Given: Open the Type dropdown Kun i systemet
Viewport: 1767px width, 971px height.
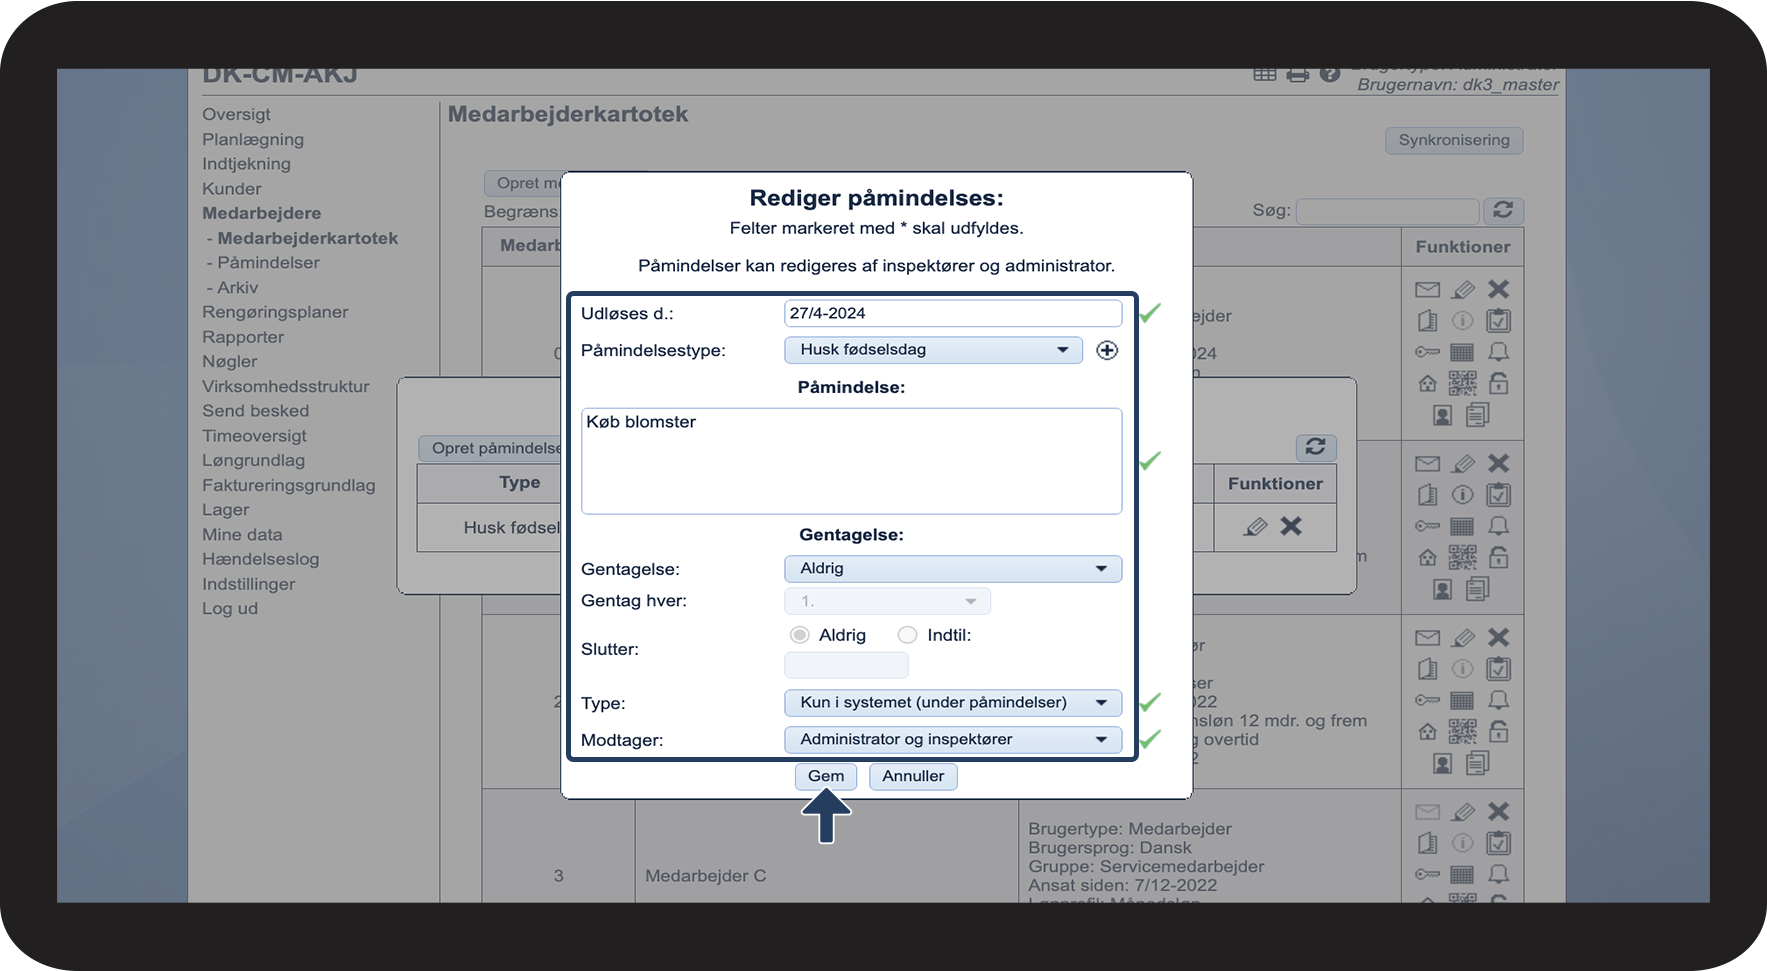Looking at the screenshot, I should 952,703.
